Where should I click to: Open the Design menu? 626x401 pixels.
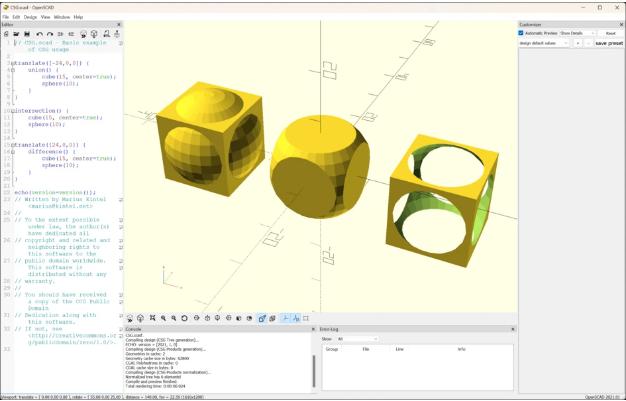coord(30,17)
